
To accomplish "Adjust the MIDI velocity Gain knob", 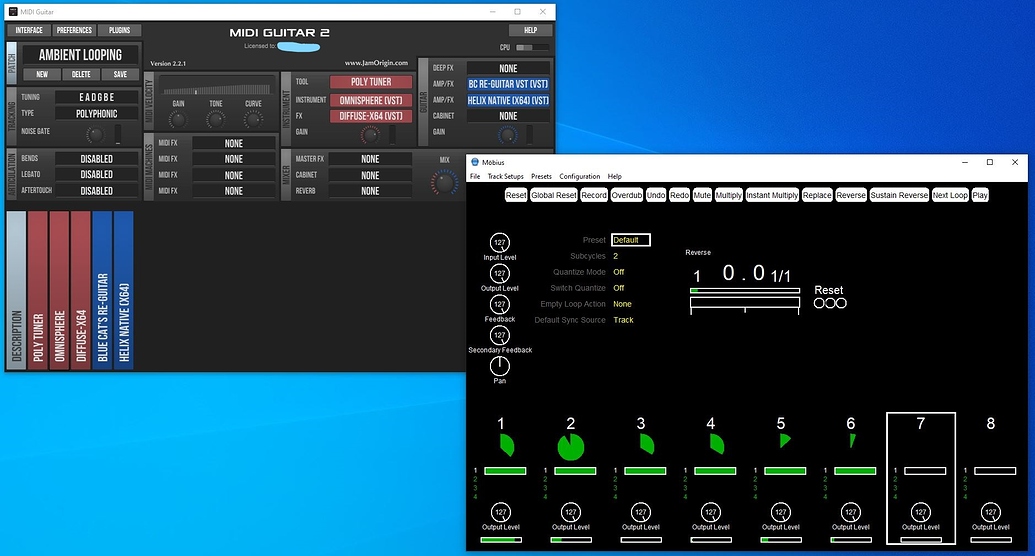I will (x=178, y=120).
